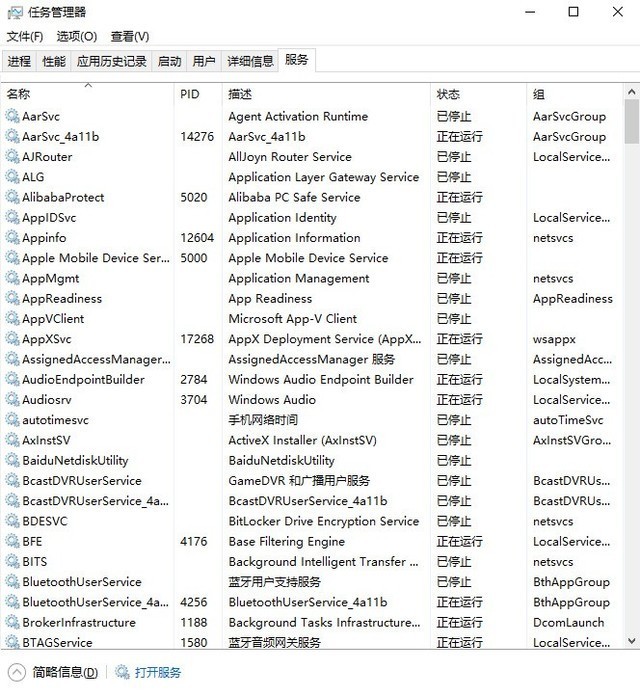
Task: Click the BaiduNetdiskUtility service icon
Action: 12,460
